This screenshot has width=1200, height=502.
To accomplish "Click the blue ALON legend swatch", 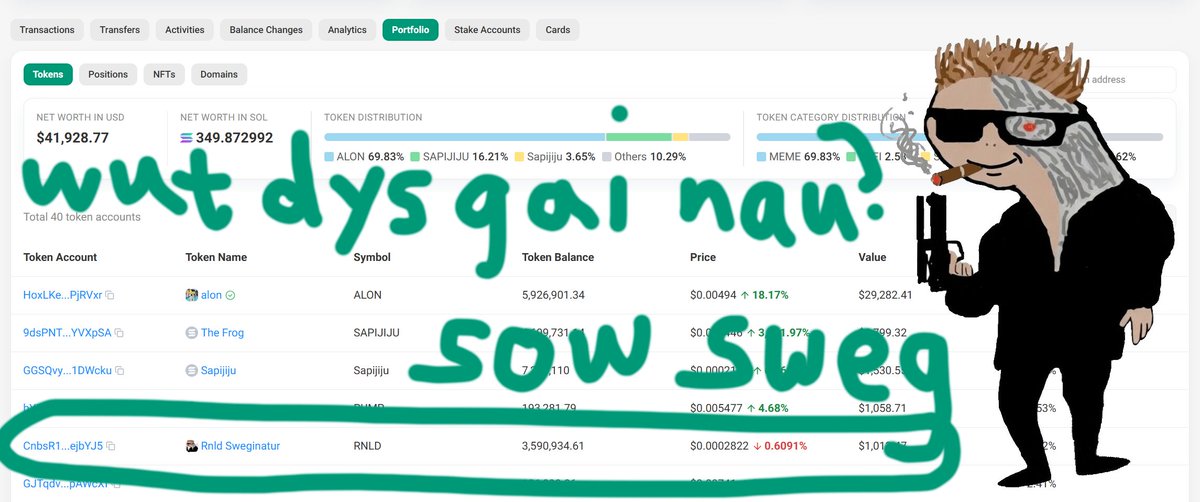I will pyautogui.click(x=329, y=157).
